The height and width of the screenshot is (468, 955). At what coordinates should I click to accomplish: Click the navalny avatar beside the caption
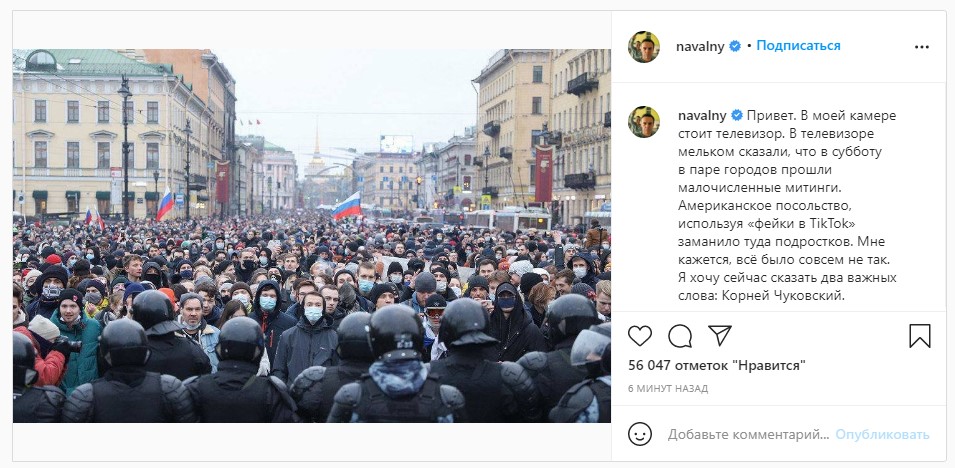click(x=644, y=122)
